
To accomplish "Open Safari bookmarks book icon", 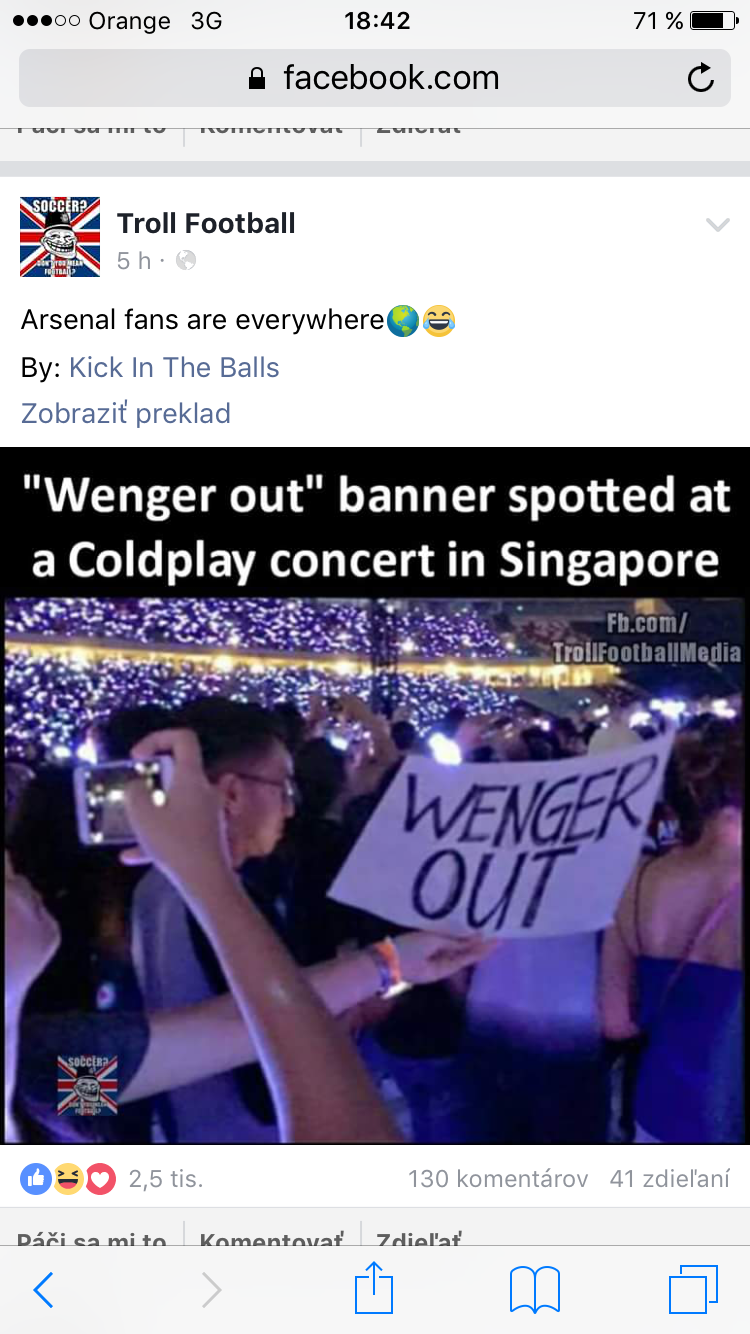I will point(535,1289).
